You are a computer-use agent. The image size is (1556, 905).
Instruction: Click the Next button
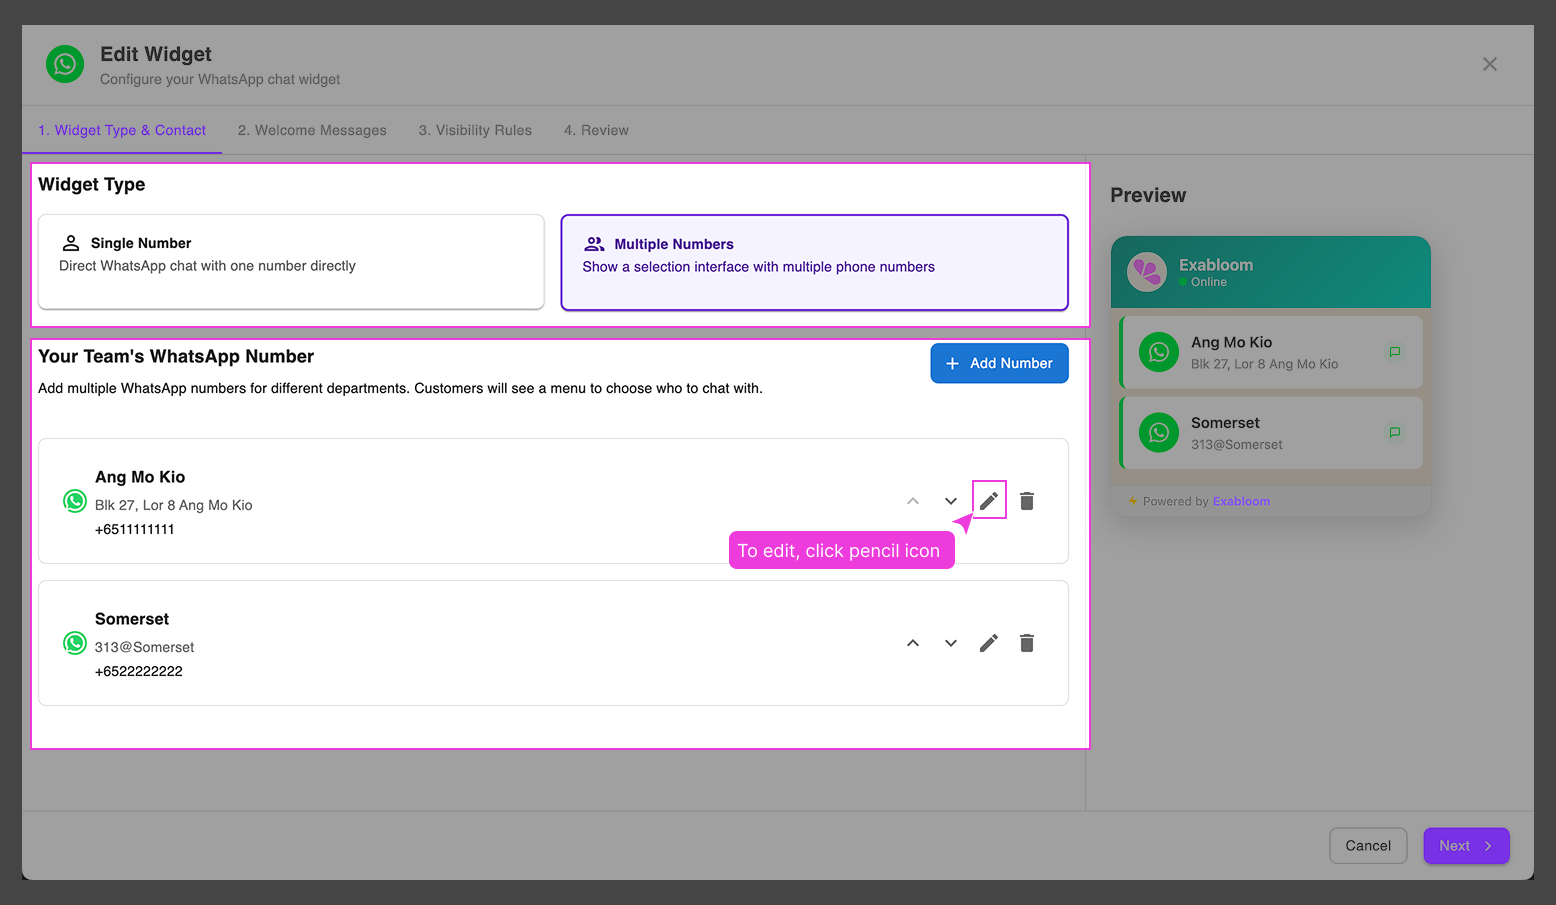coord(1466,845)
